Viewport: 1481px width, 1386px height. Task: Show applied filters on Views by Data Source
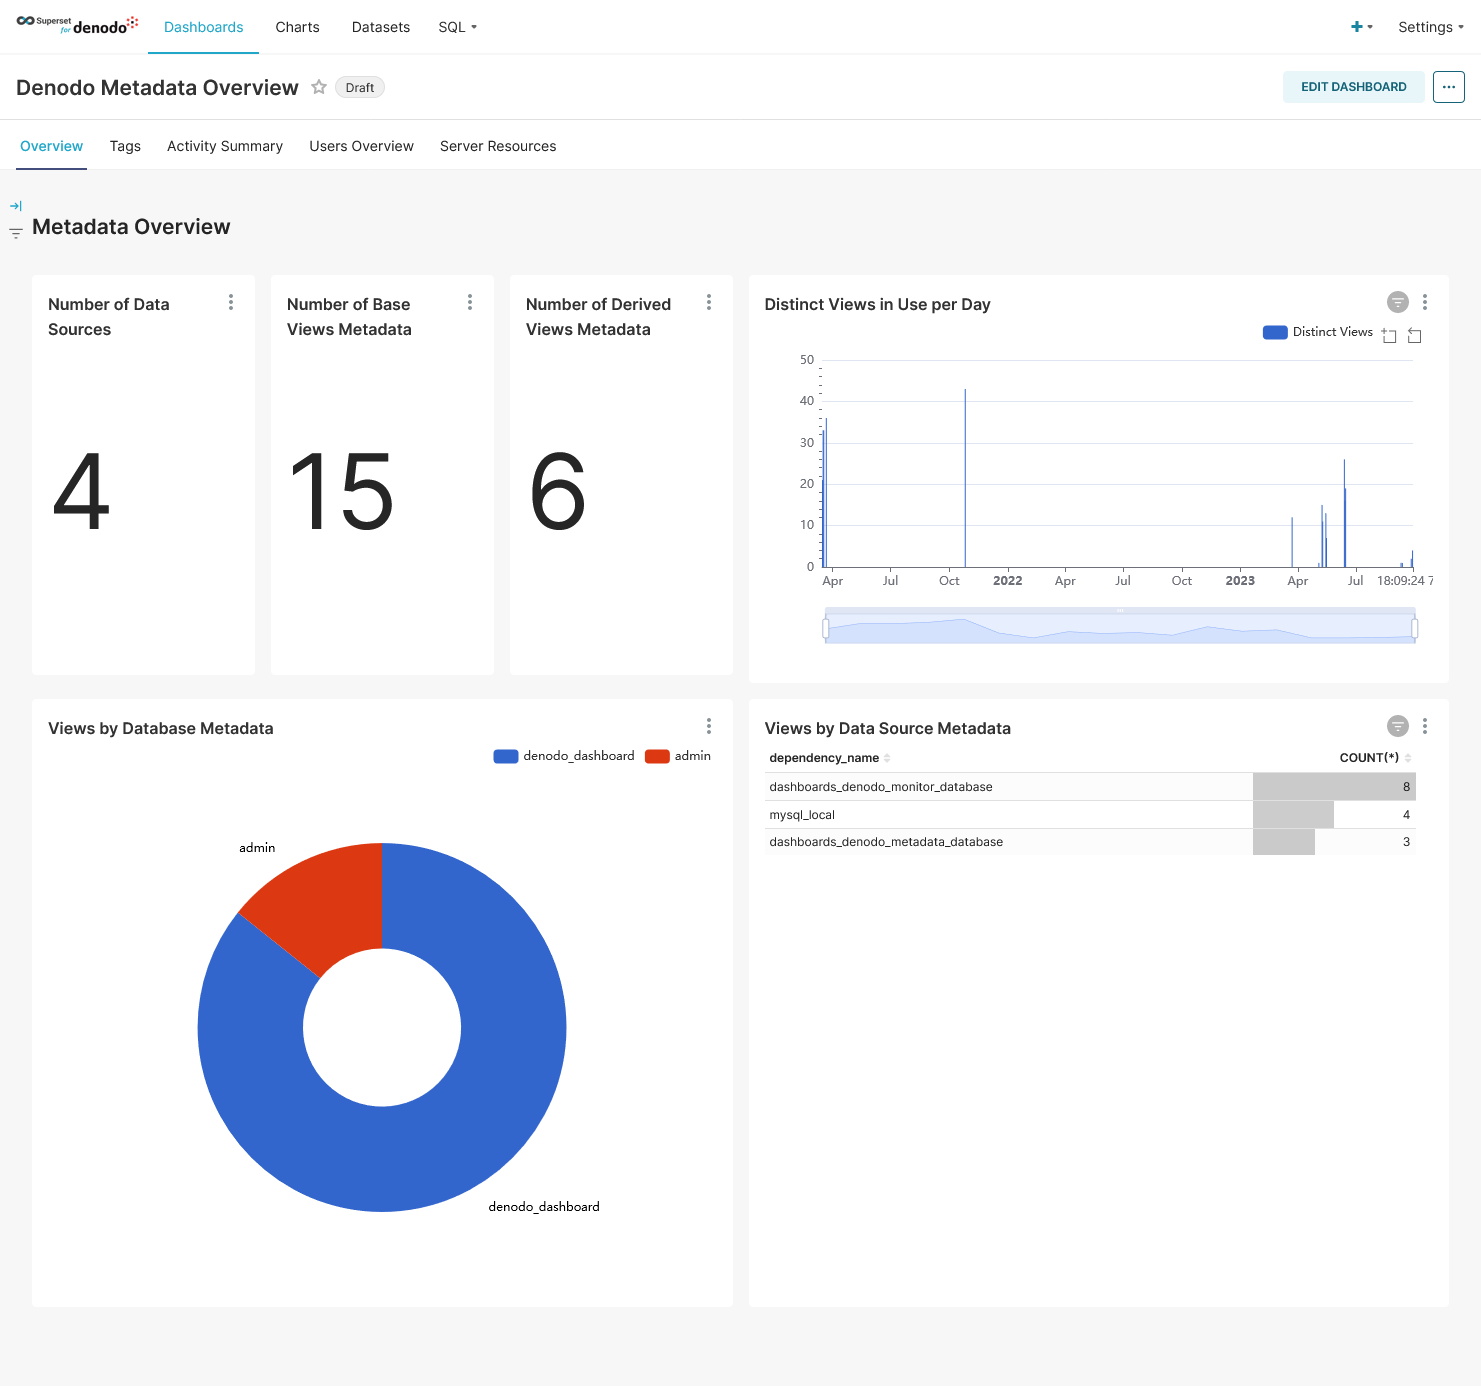tap(1398, 726)
